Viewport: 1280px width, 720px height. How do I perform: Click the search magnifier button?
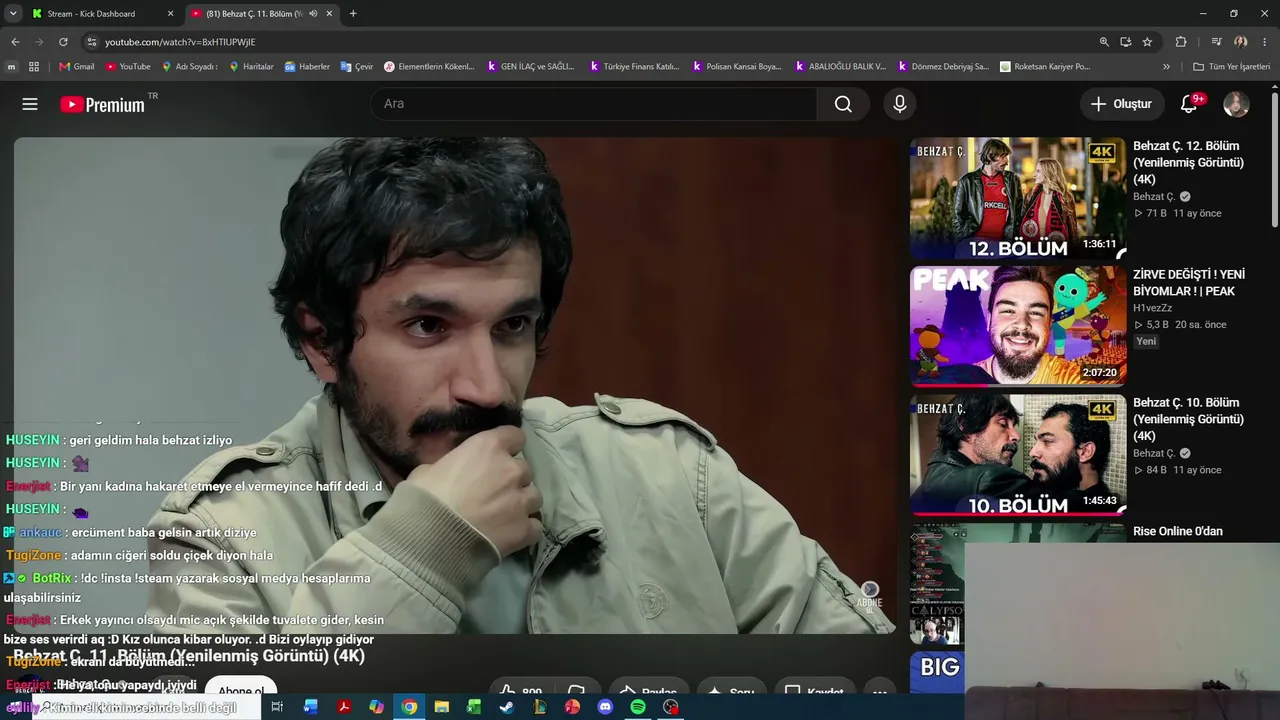point(843,104)
